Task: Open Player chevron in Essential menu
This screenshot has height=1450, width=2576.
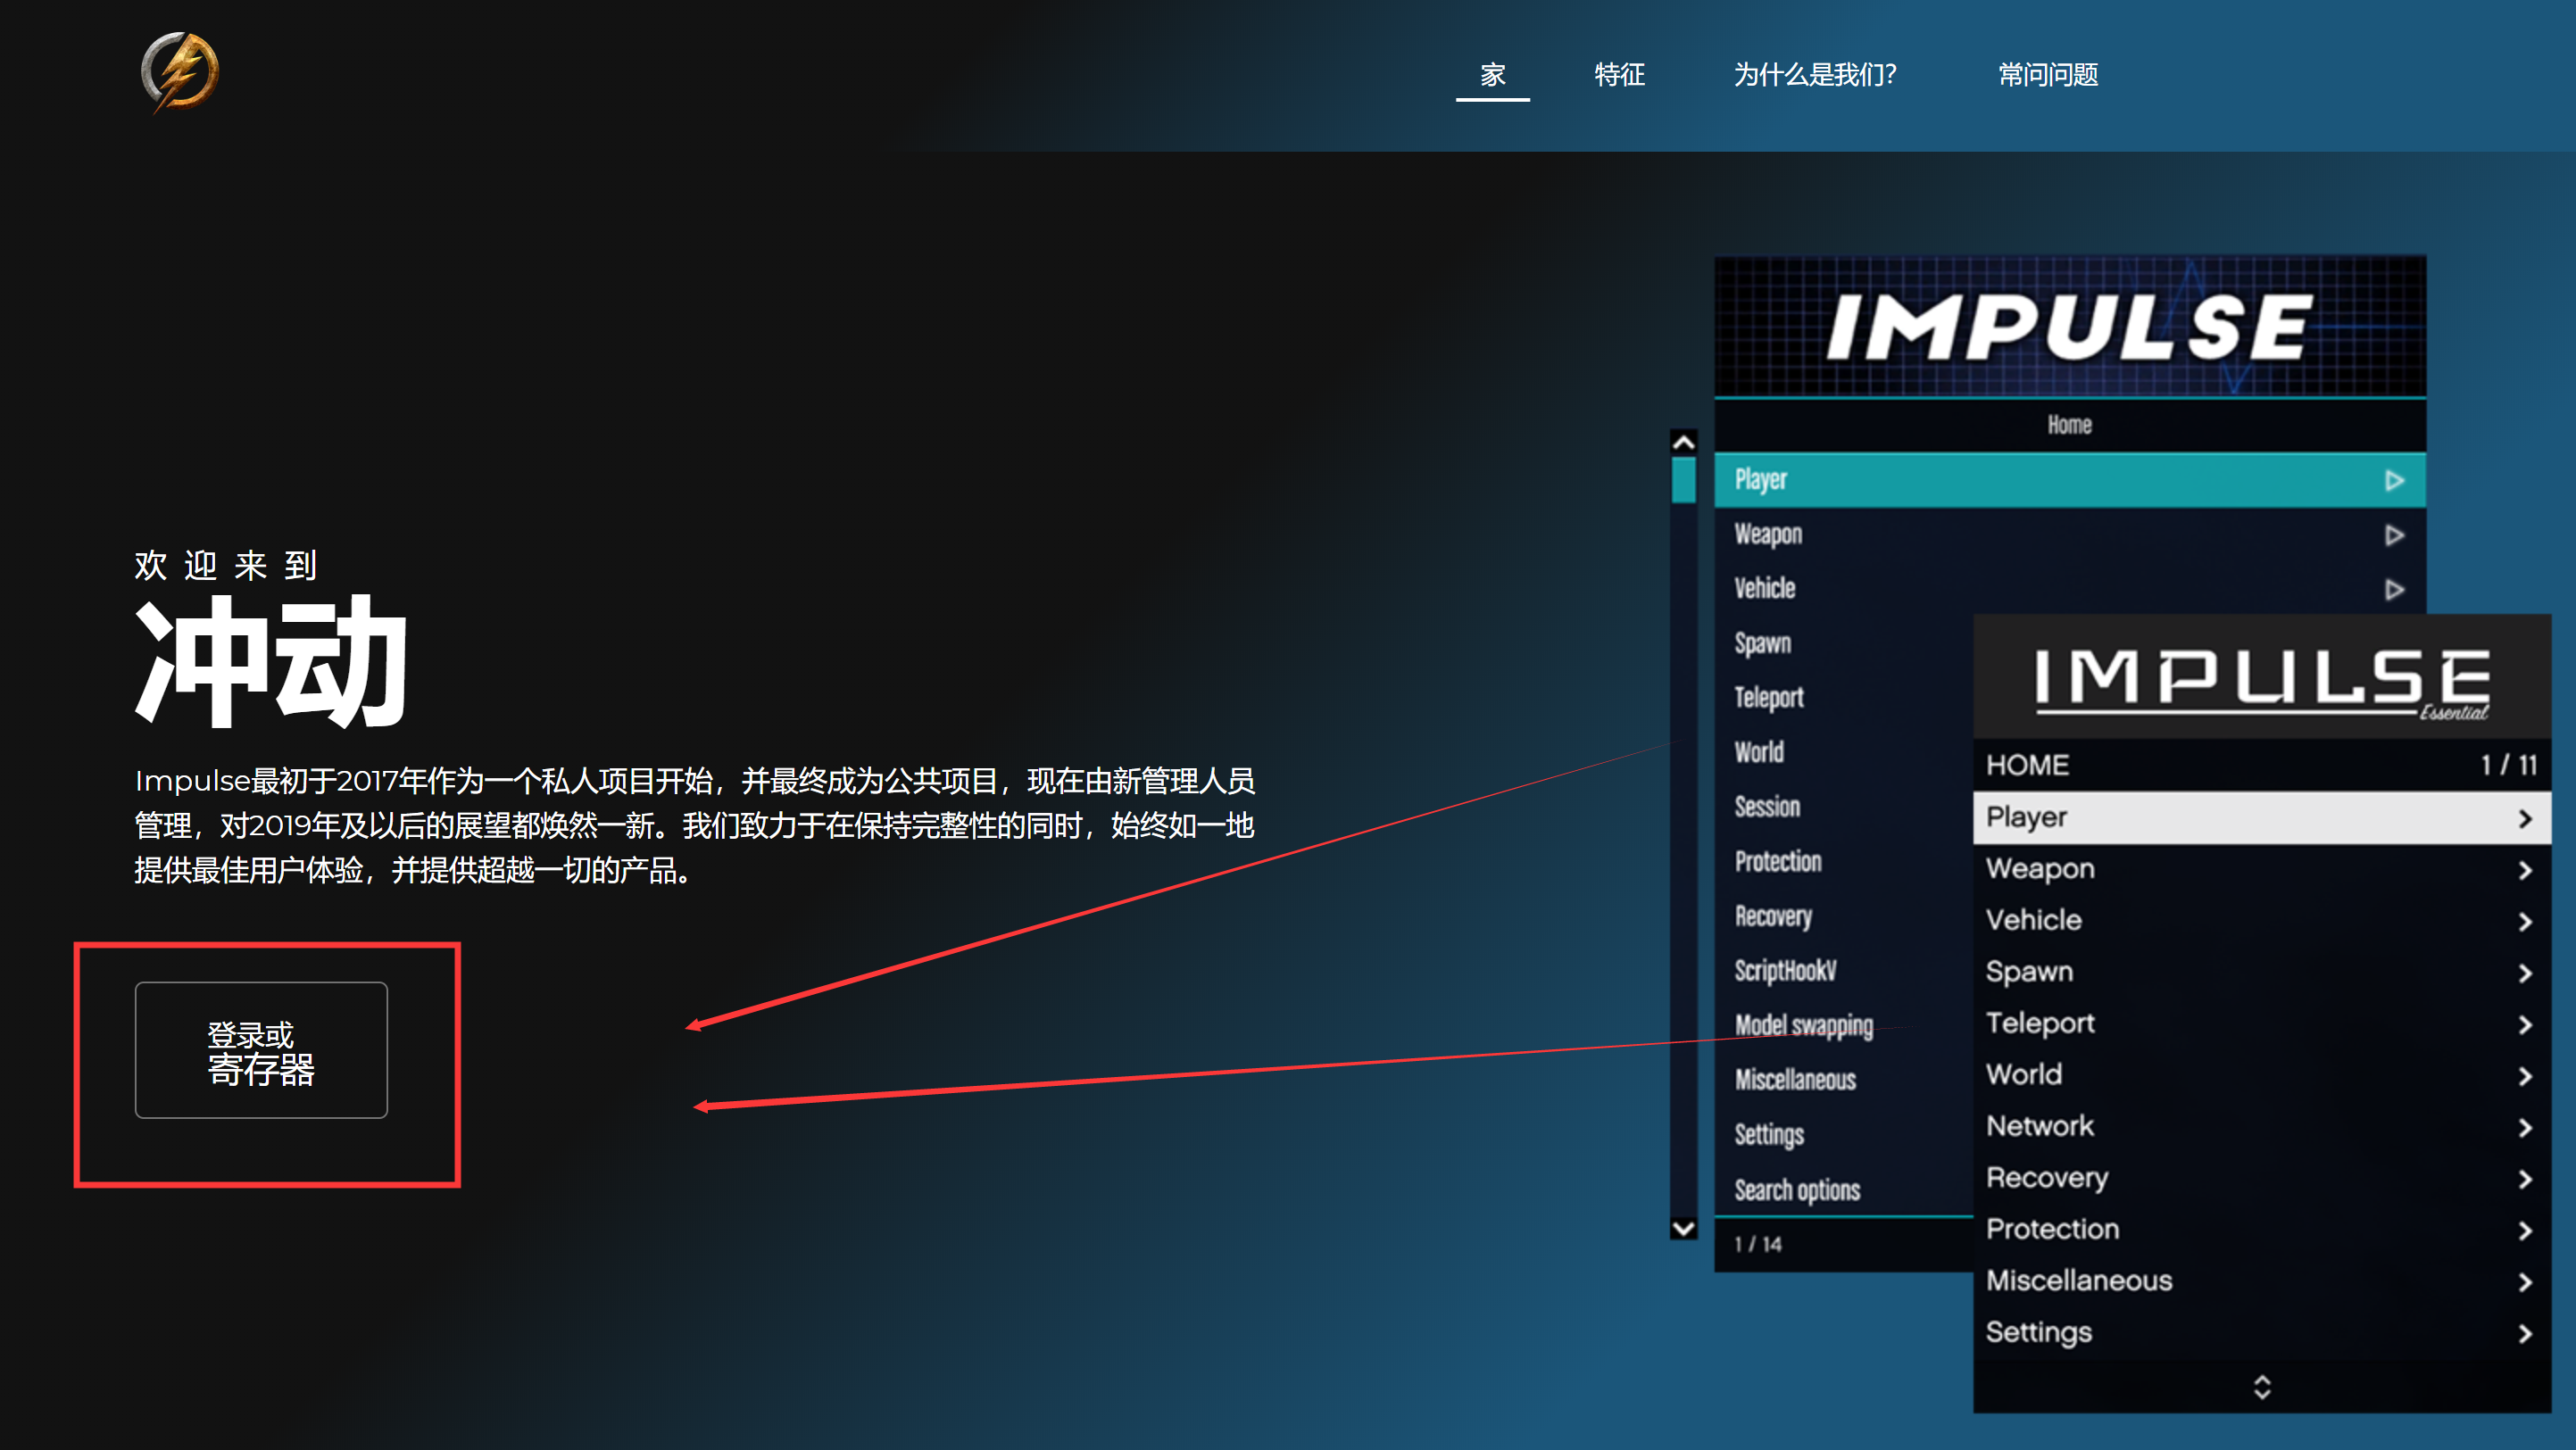Action: click(x=2525, y=819)
